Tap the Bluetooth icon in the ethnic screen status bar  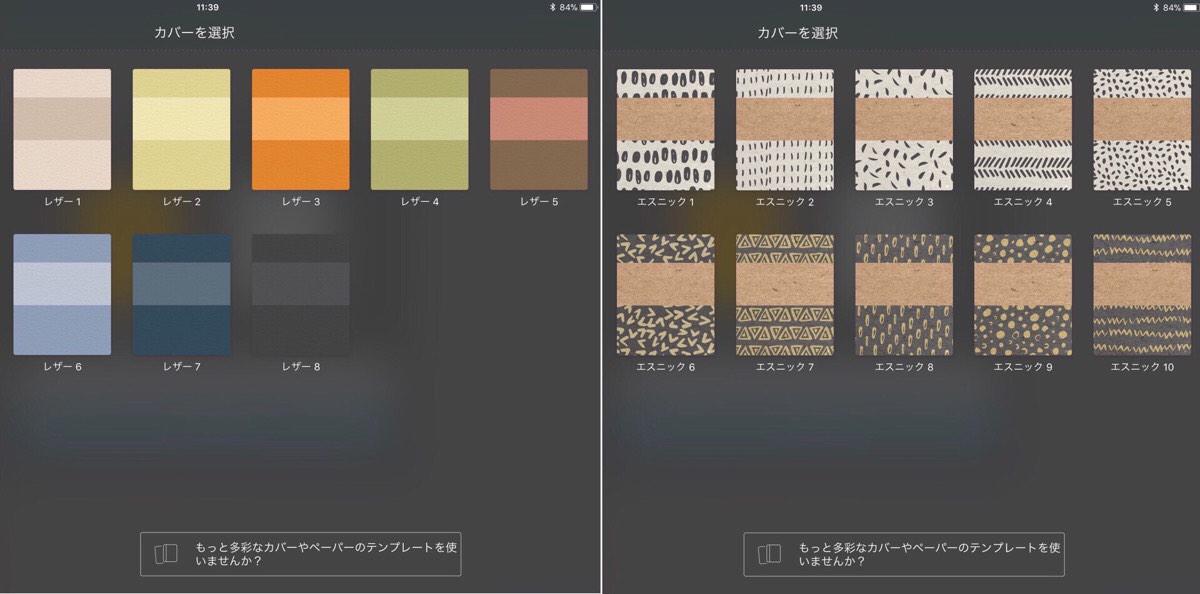(1155, 7)
